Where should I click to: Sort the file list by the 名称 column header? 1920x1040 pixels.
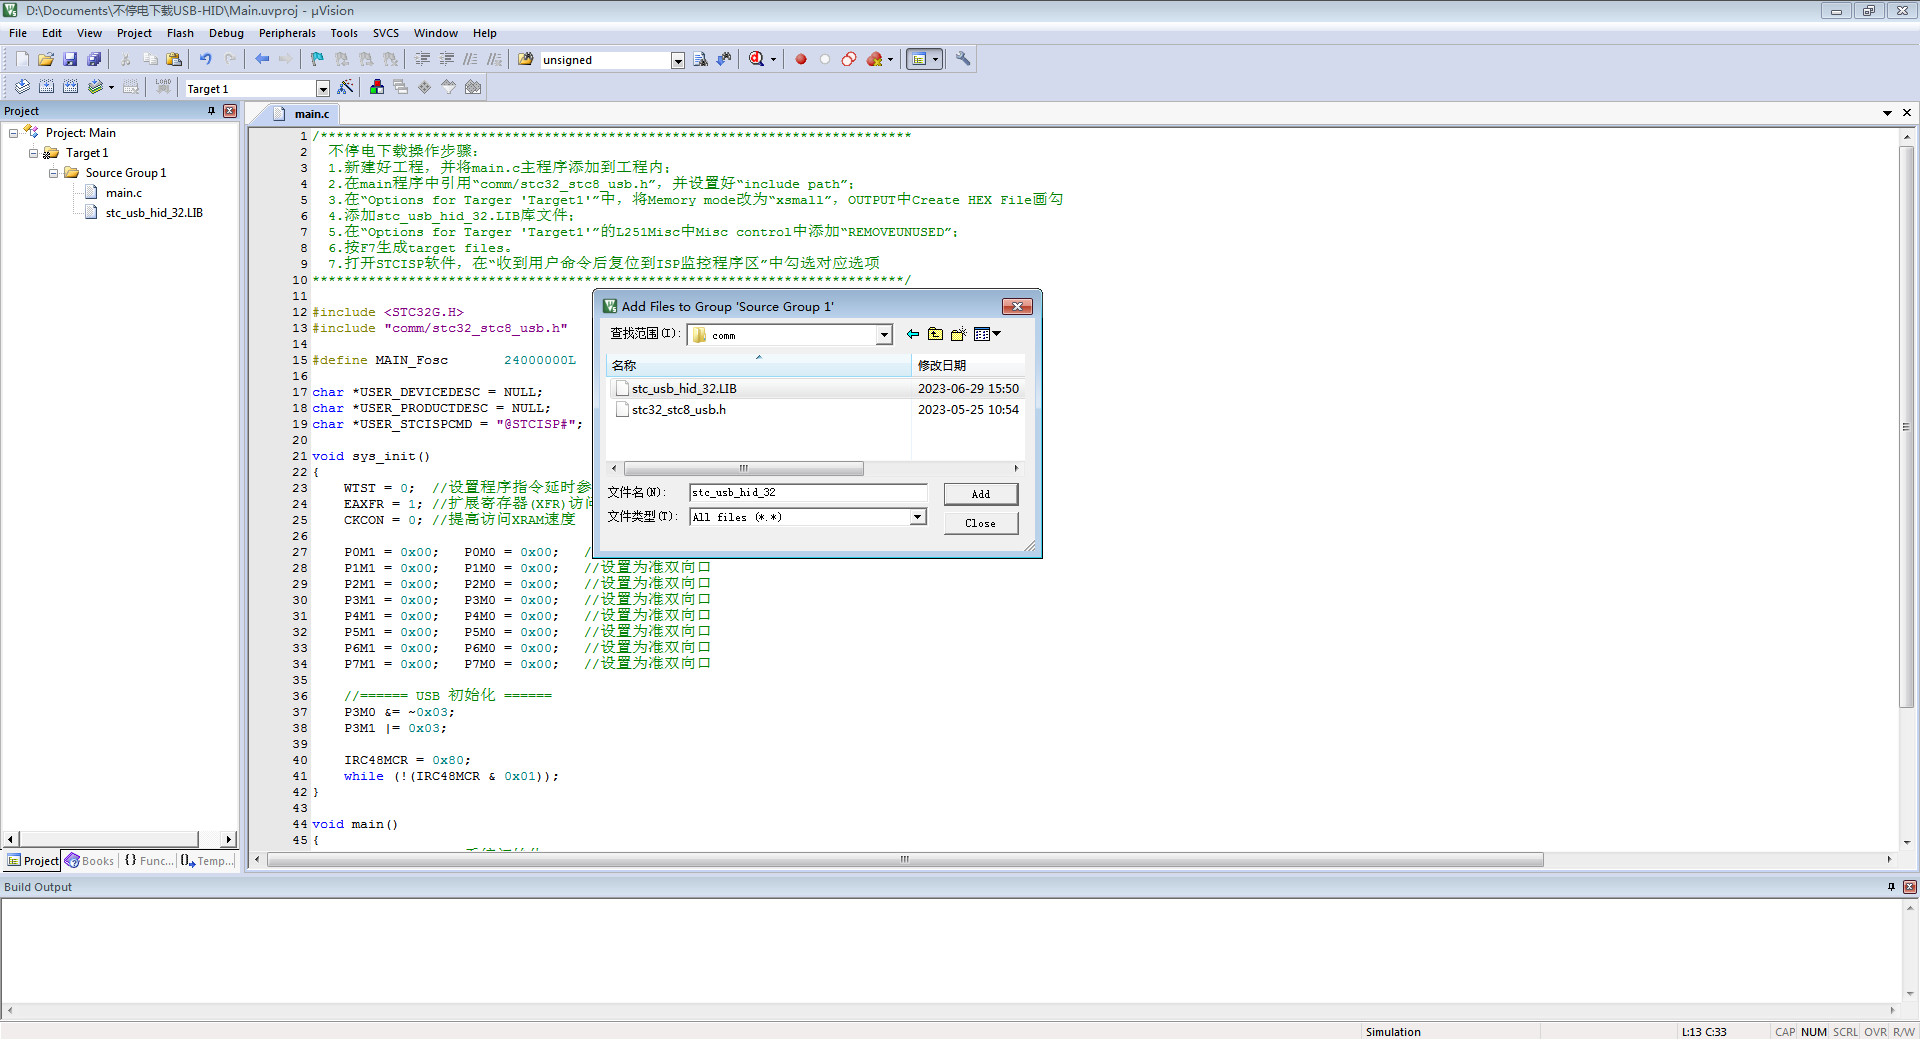point(758,365)
